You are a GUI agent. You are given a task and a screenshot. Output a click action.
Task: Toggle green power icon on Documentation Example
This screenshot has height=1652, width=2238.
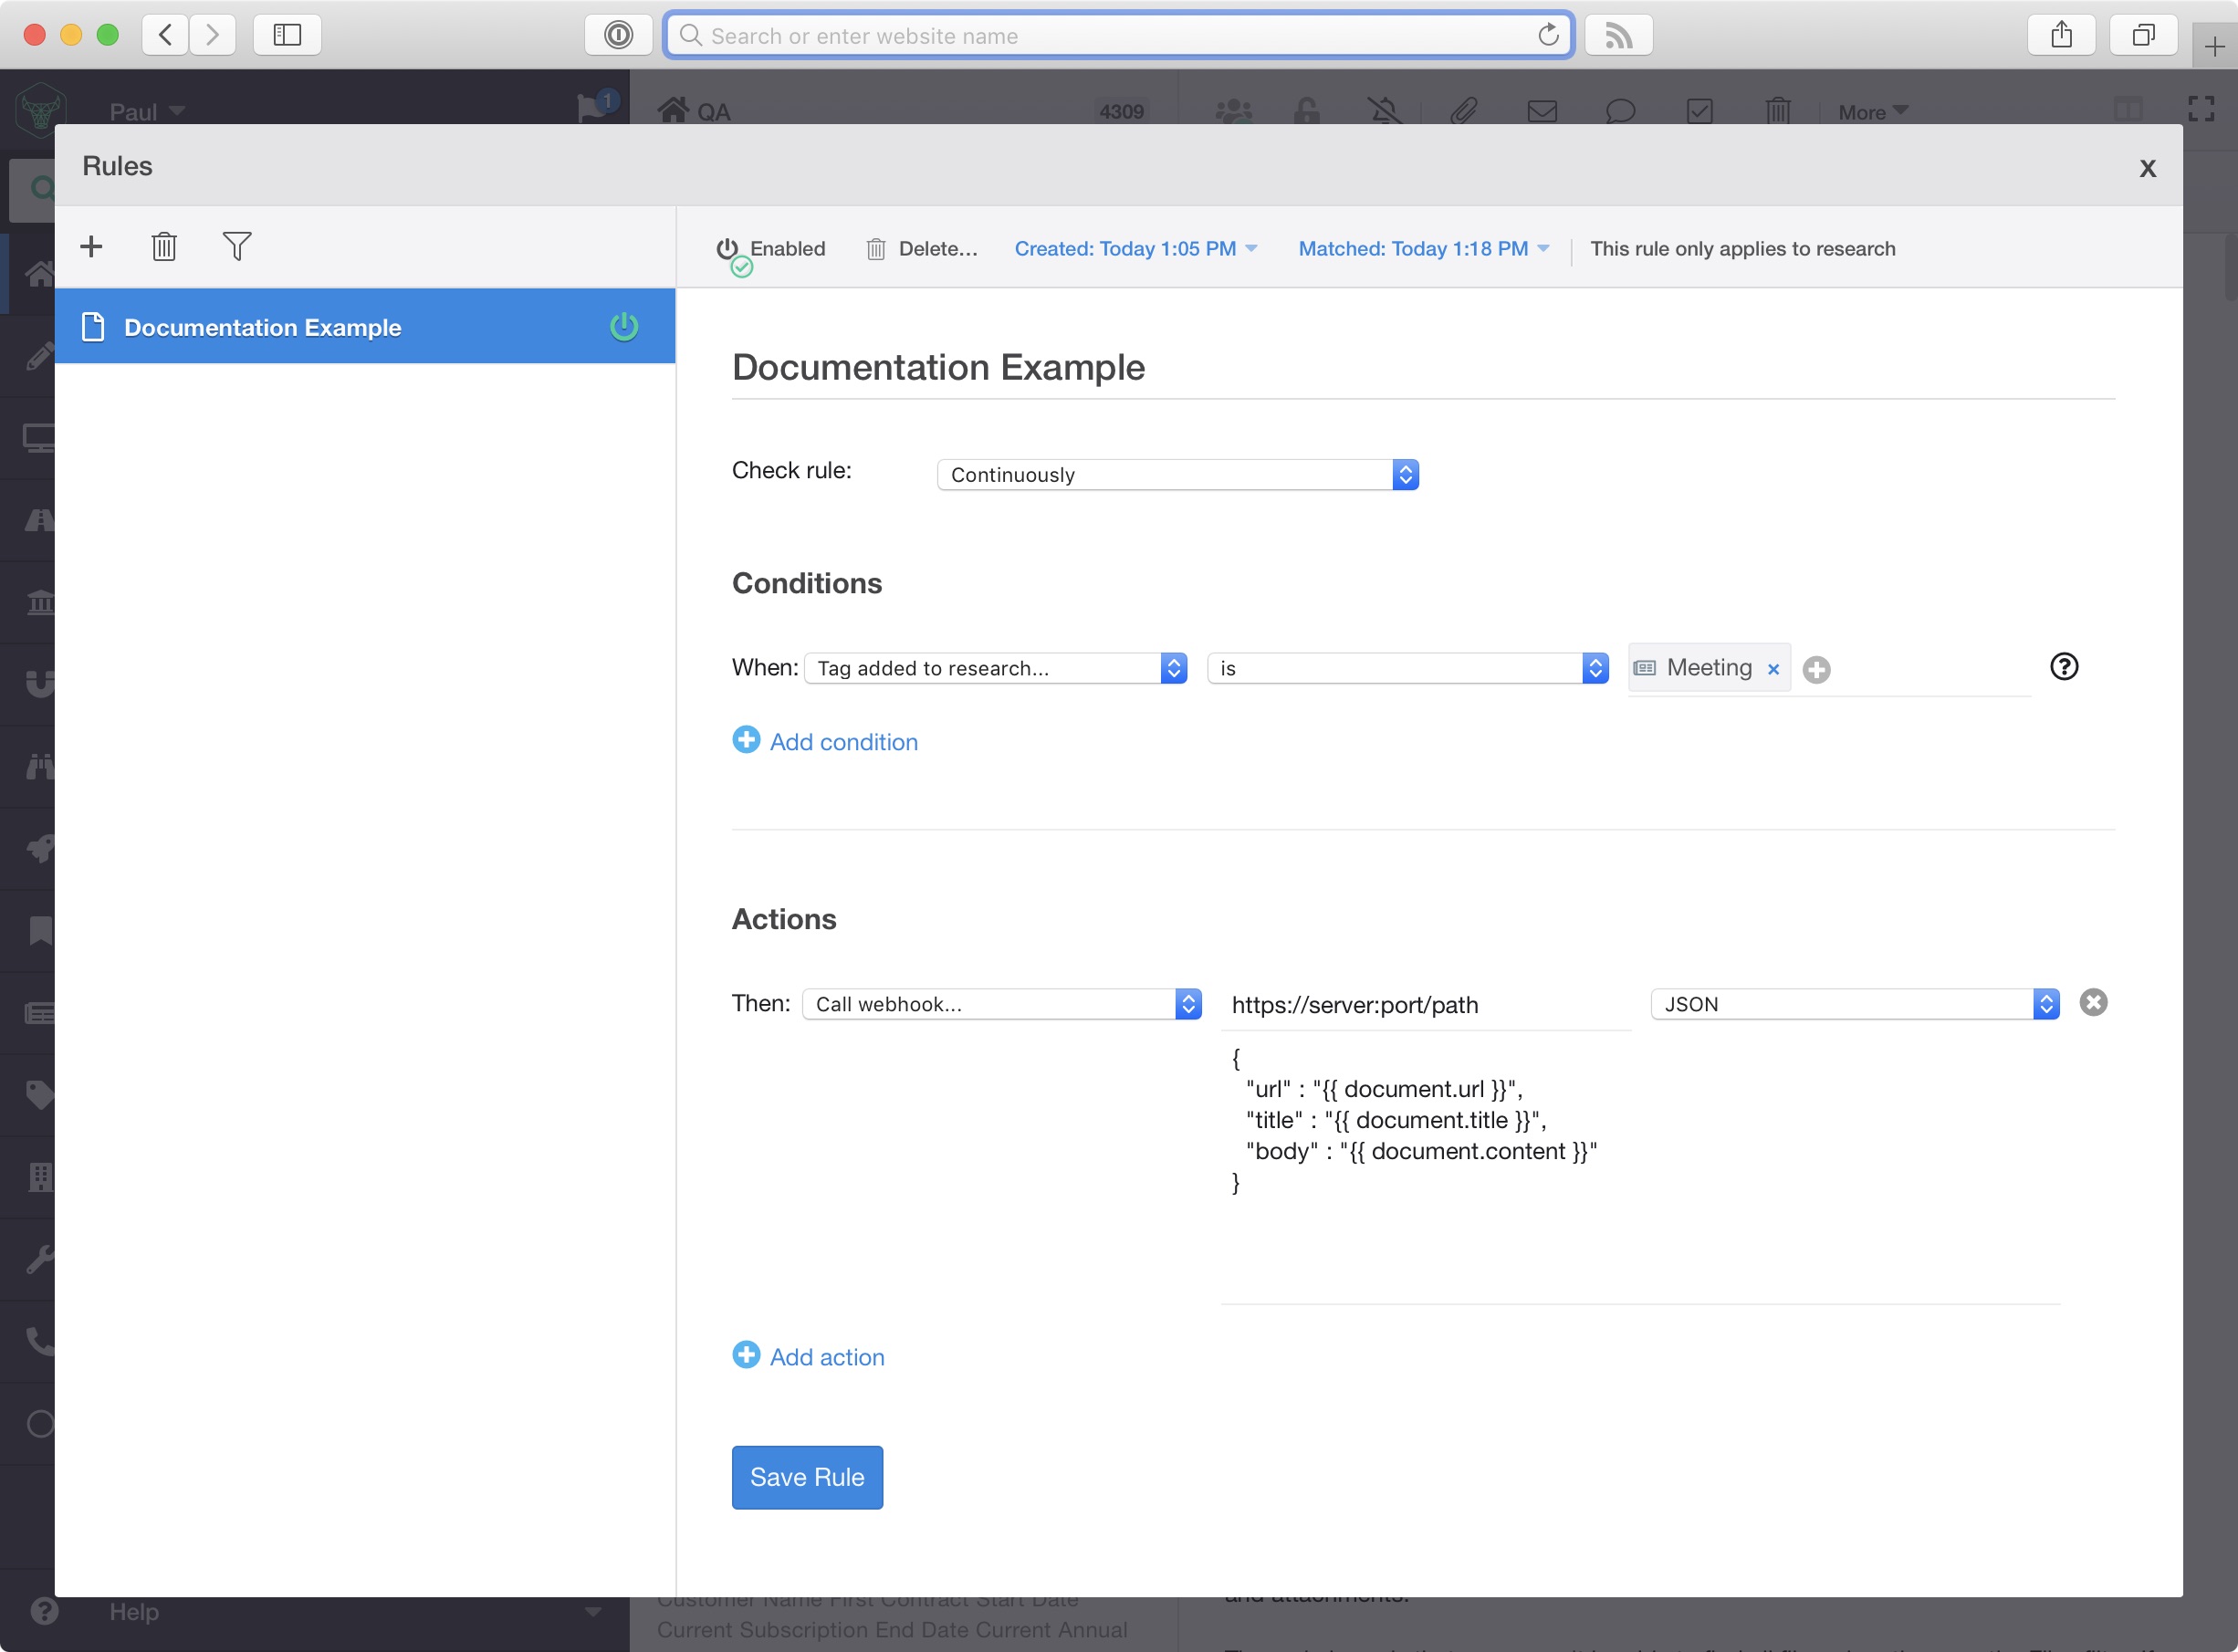pos(624,327)
